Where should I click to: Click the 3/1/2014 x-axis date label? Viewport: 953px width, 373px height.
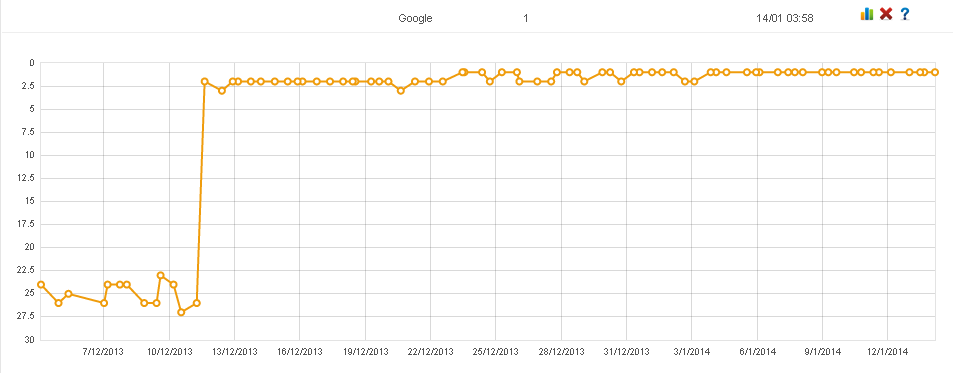coord(692,352)
